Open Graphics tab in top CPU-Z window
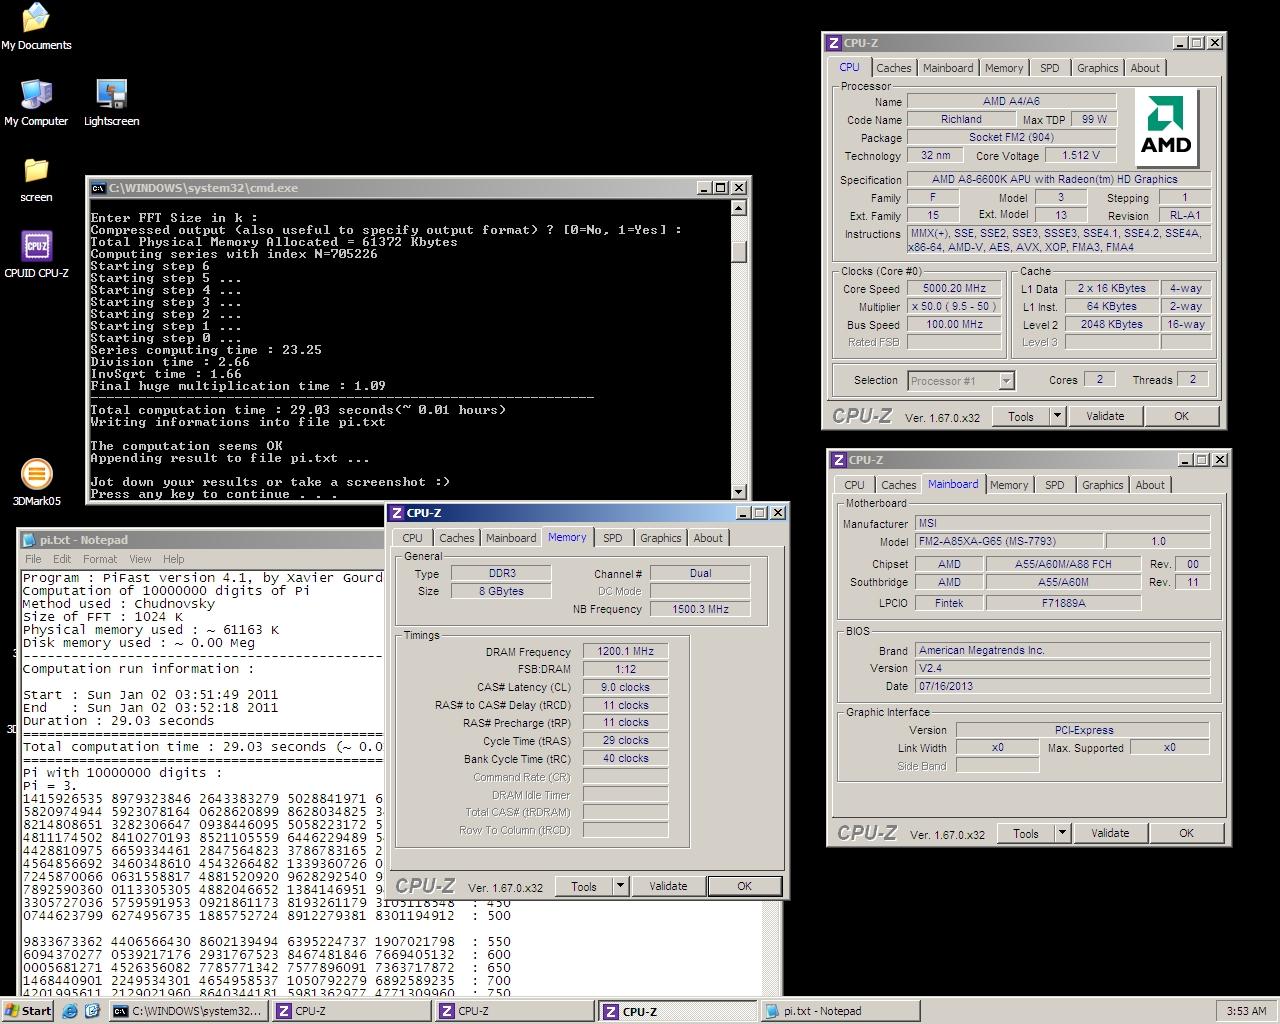 pyautogui.click(x=1097, y=68)
